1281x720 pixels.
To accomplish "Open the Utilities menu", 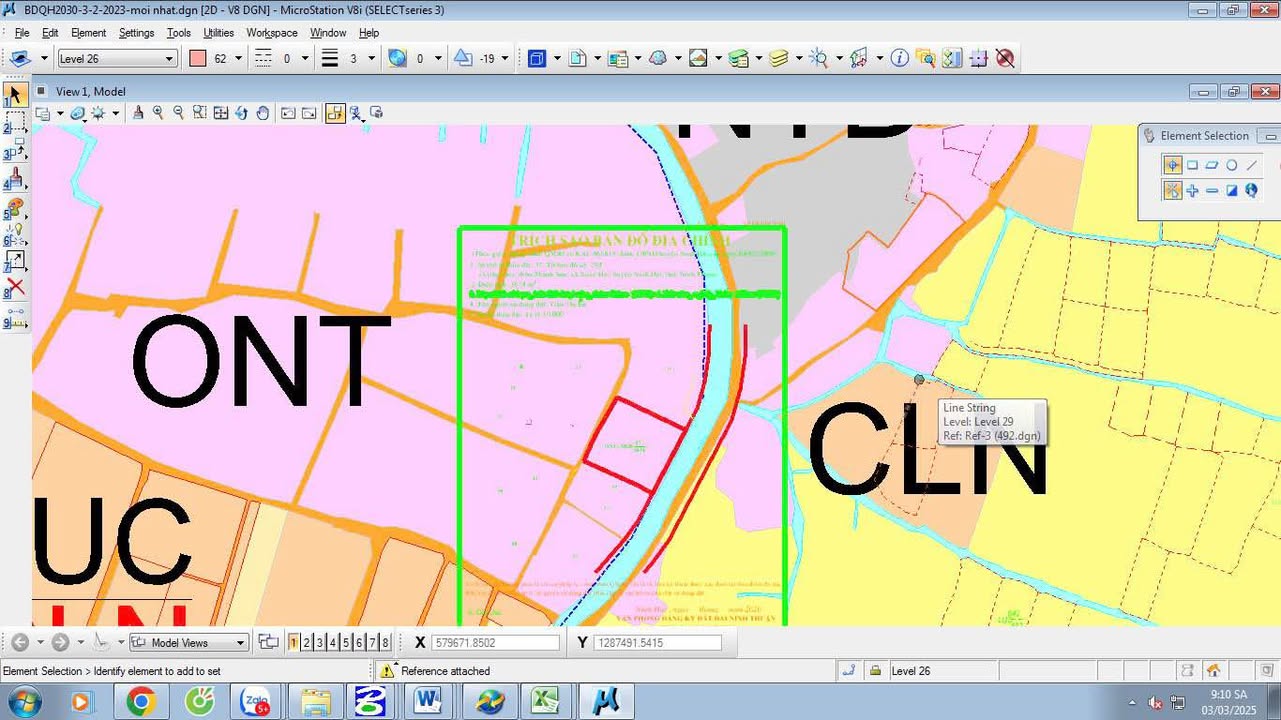I will point(218,33).
